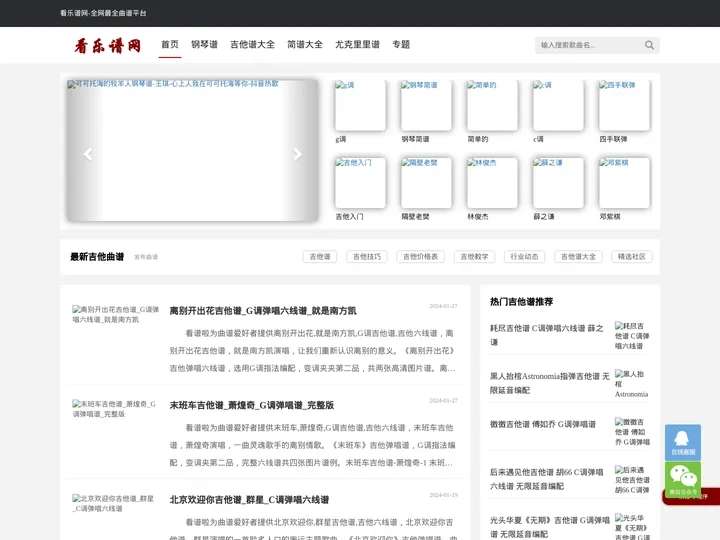Open 光头华夏《无期》吉他谱 recommendation

tap(549, 527)
